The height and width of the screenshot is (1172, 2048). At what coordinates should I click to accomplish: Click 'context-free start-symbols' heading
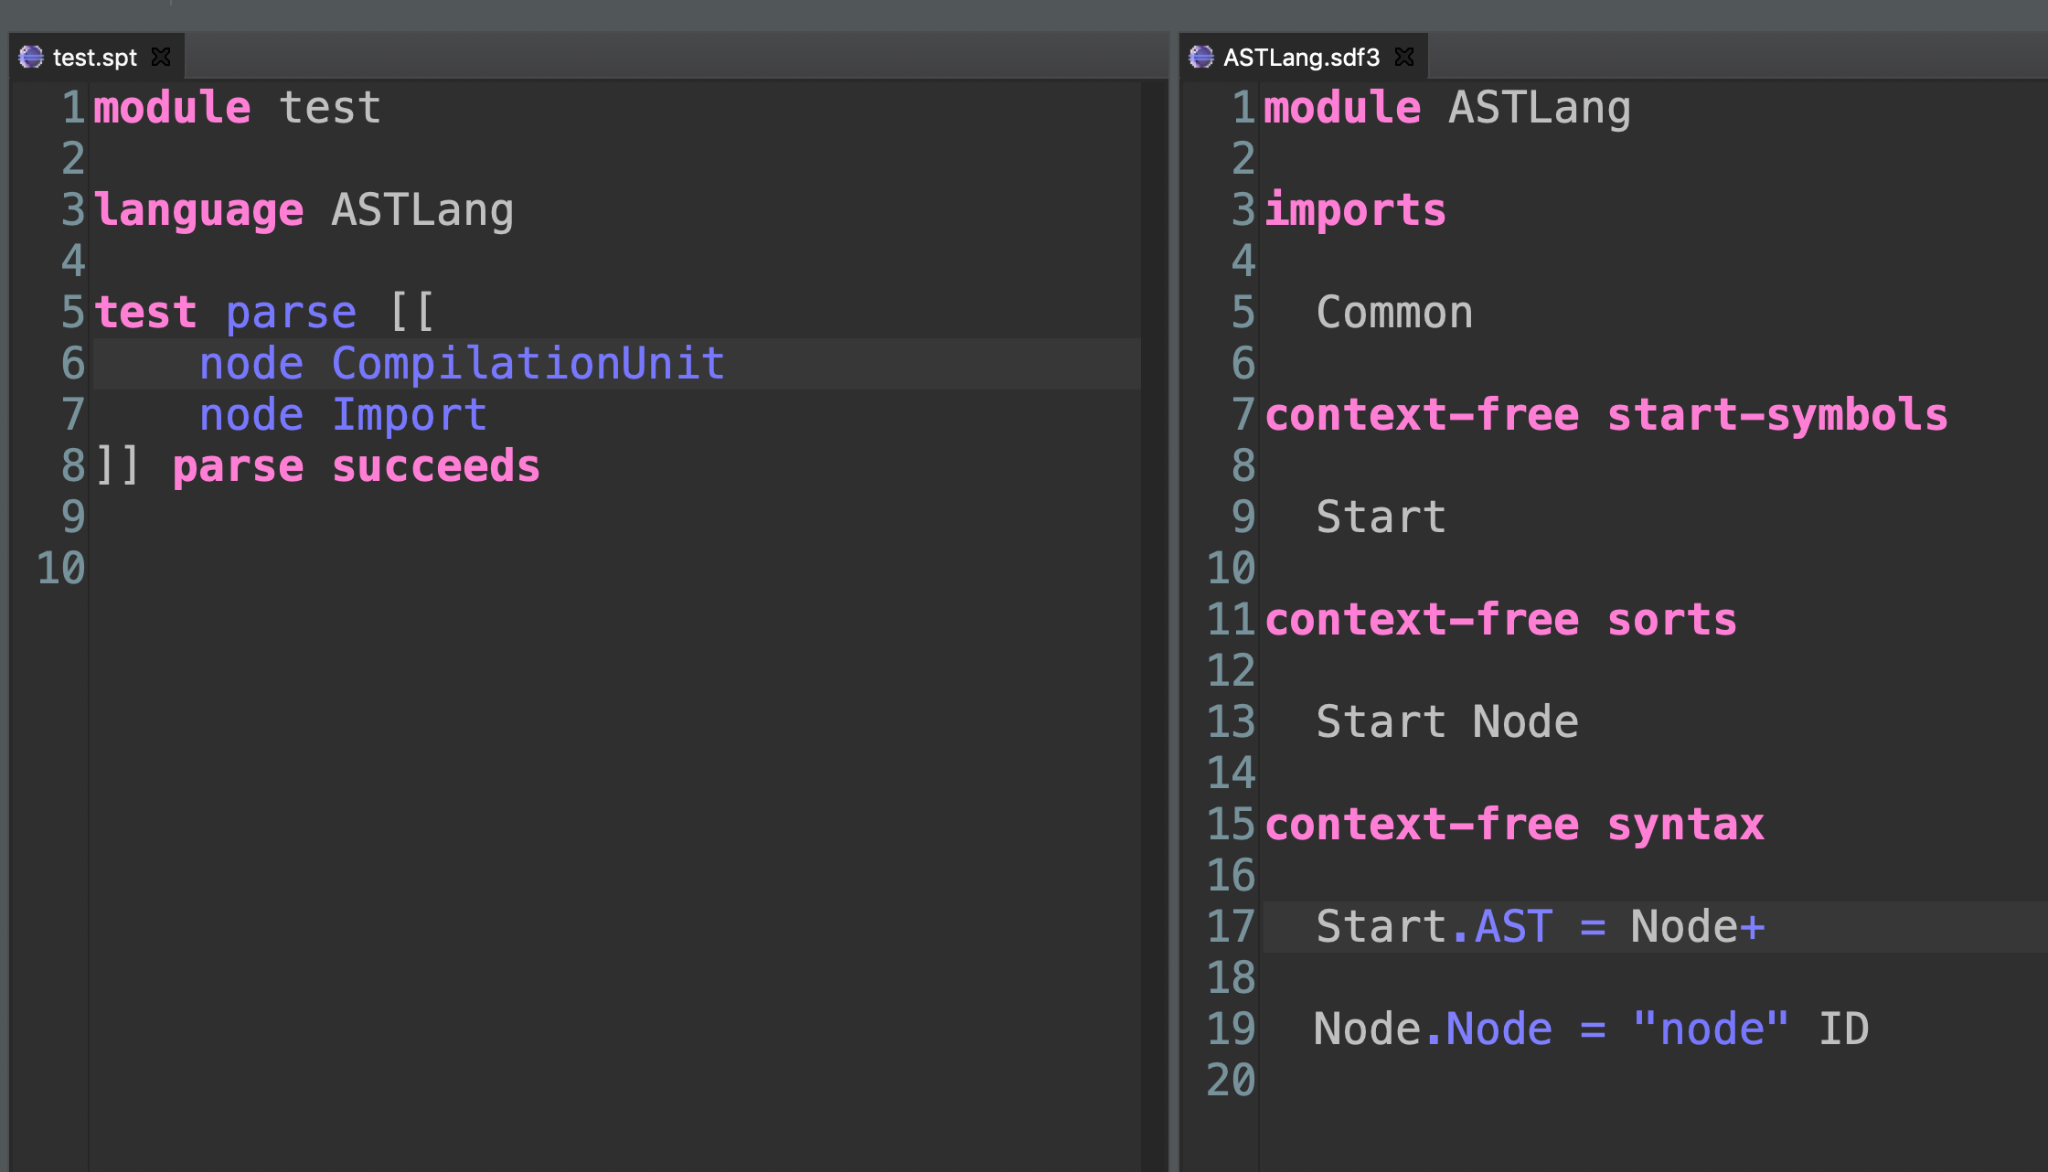(x=1606, y=415)
